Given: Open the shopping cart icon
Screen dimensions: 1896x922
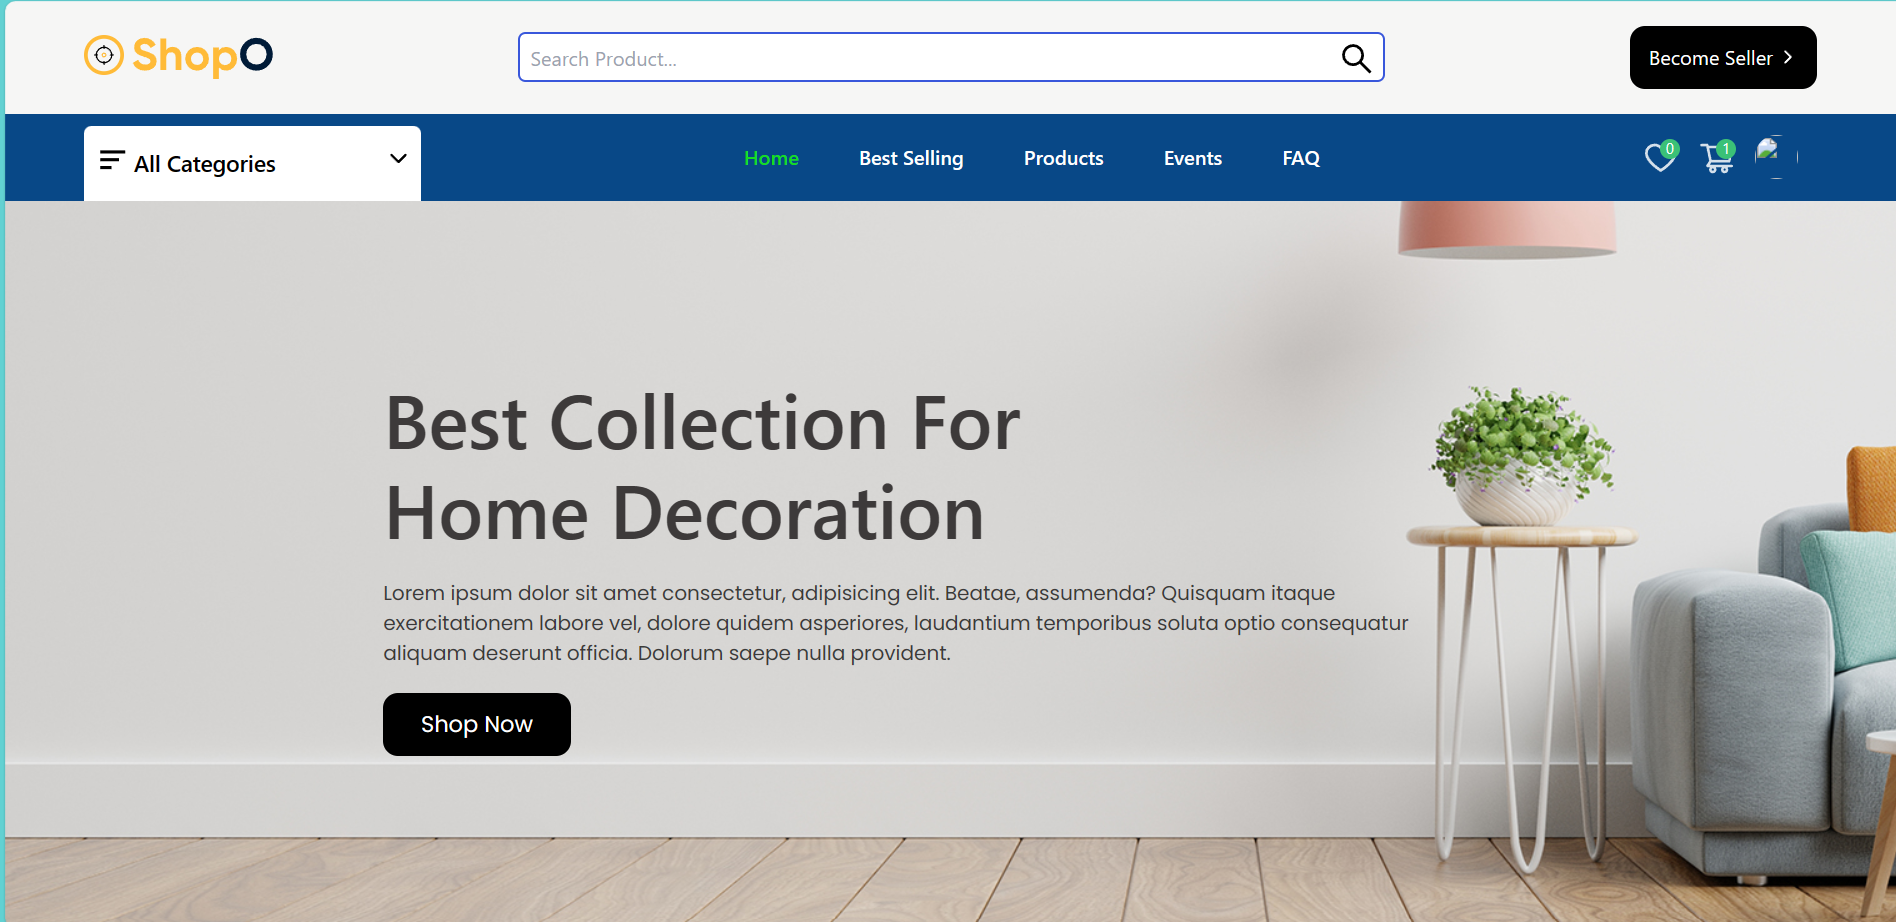Looking at the screenshot, I should pyautogui.click(x=1716, y=160).
